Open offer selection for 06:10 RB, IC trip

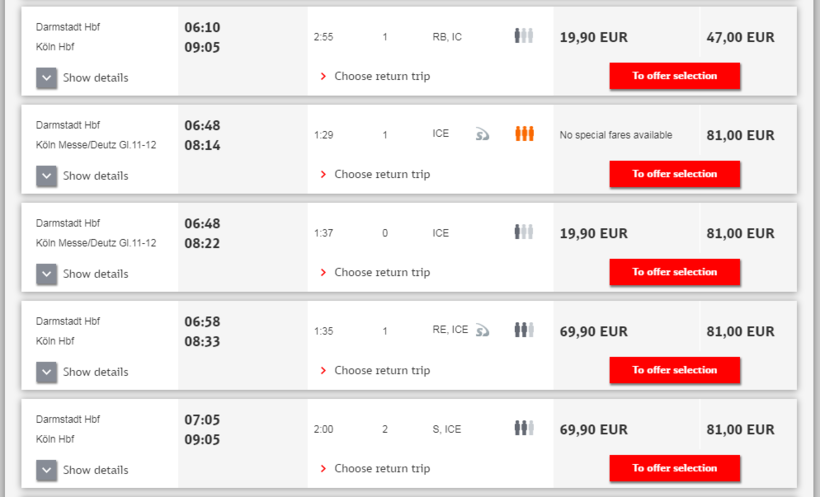tap(674, 76)
